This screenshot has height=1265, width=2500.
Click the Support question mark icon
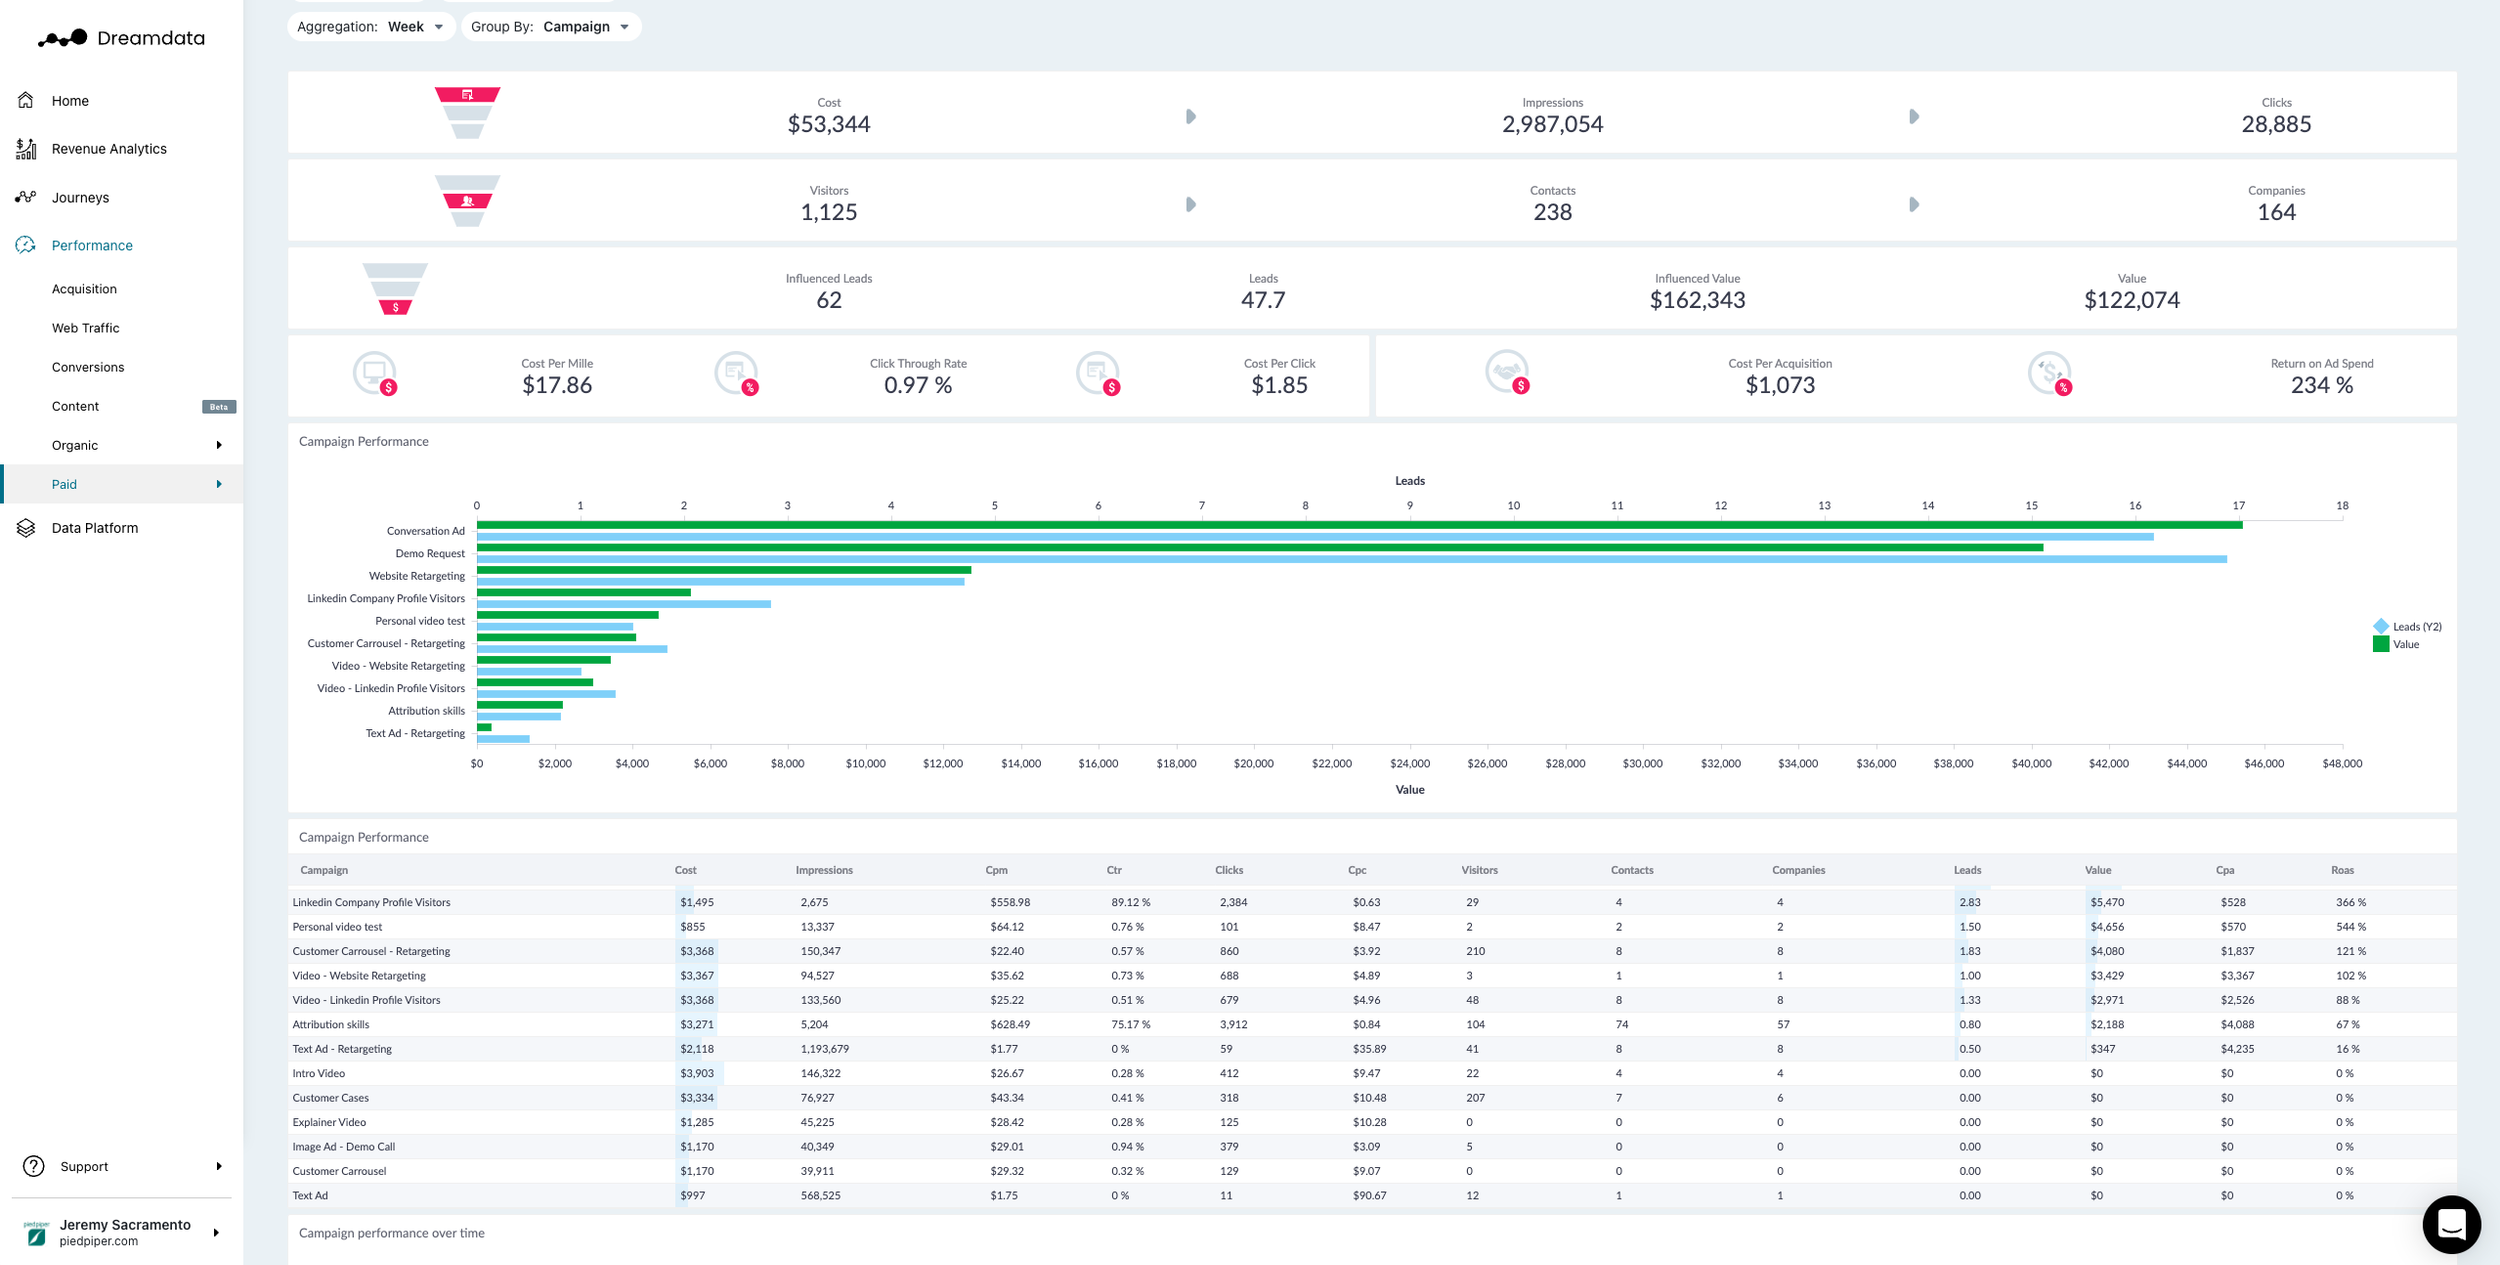34,1166
